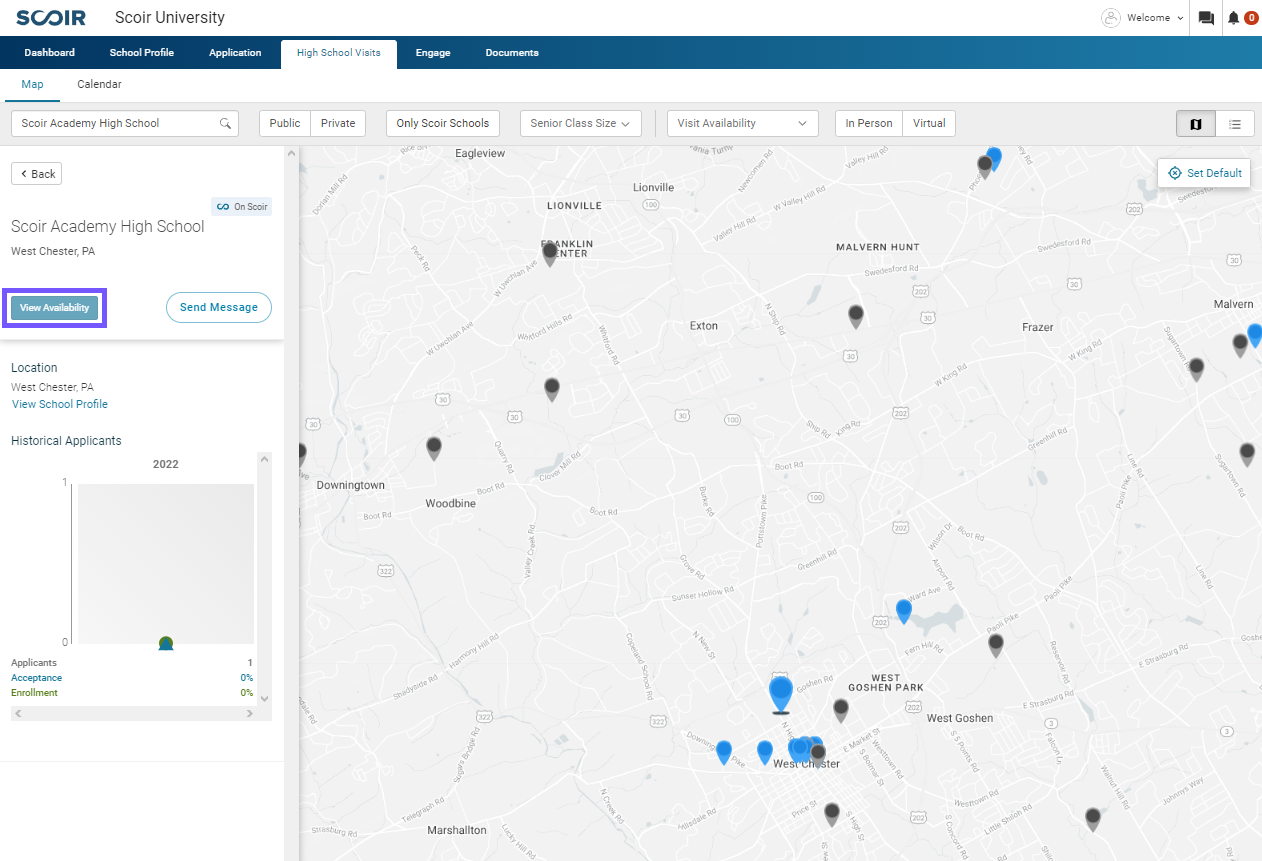The width and height of the screenshot is (1262, 861).
Task: Click the Scoir University title text
Action: tap(170, 18)
